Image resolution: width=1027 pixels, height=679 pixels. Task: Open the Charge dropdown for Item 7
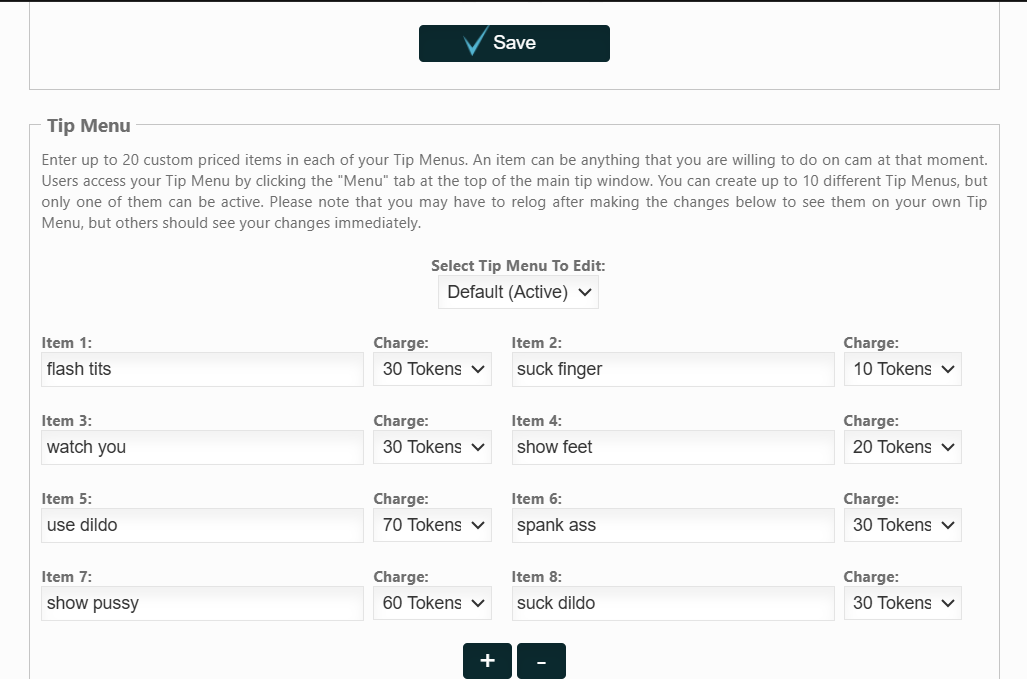[x=432, y=603]
